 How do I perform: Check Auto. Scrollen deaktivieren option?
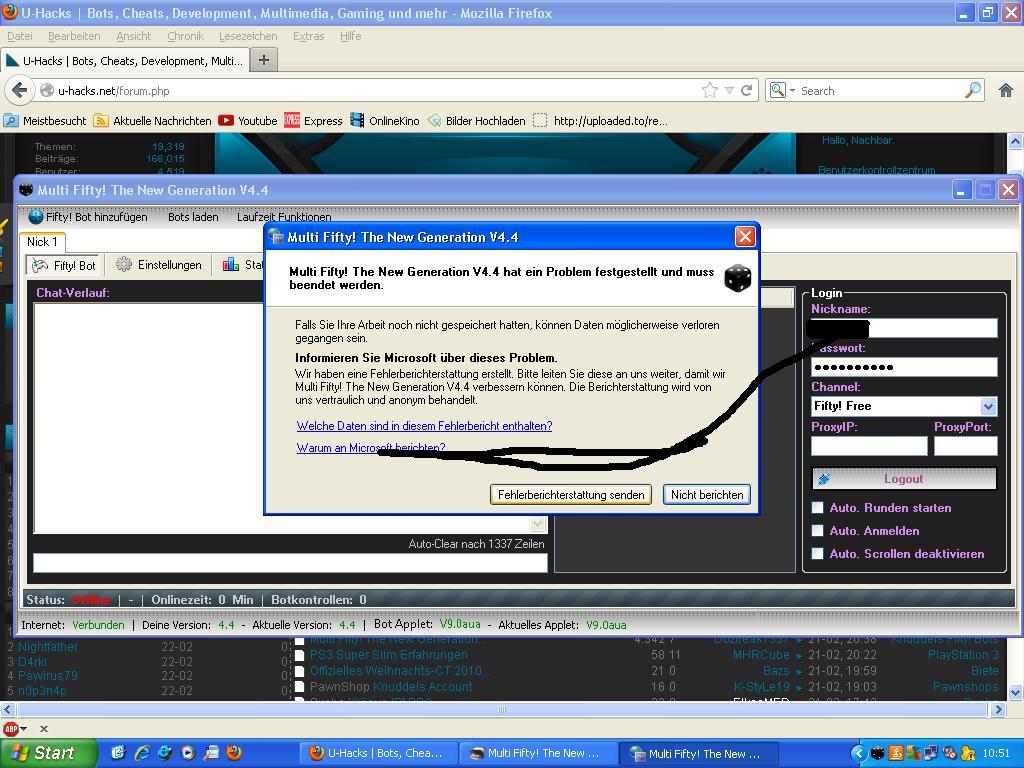(x=817, y=554)
